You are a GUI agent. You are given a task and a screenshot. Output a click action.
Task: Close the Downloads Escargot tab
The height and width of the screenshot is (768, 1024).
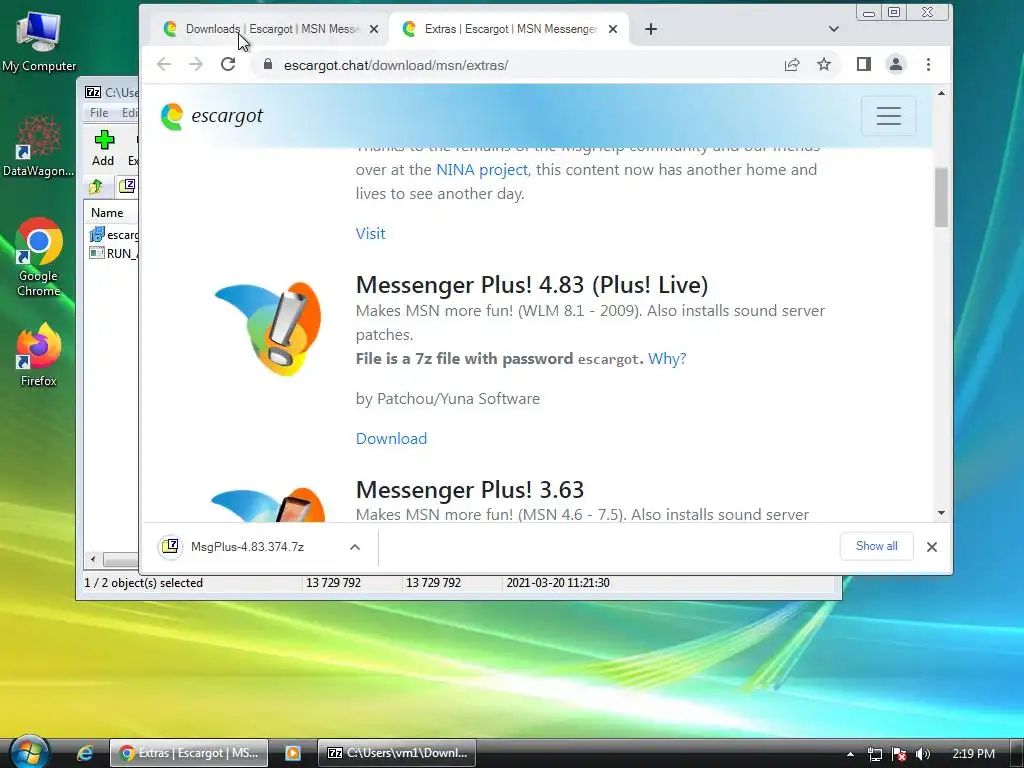pos(374,29)
